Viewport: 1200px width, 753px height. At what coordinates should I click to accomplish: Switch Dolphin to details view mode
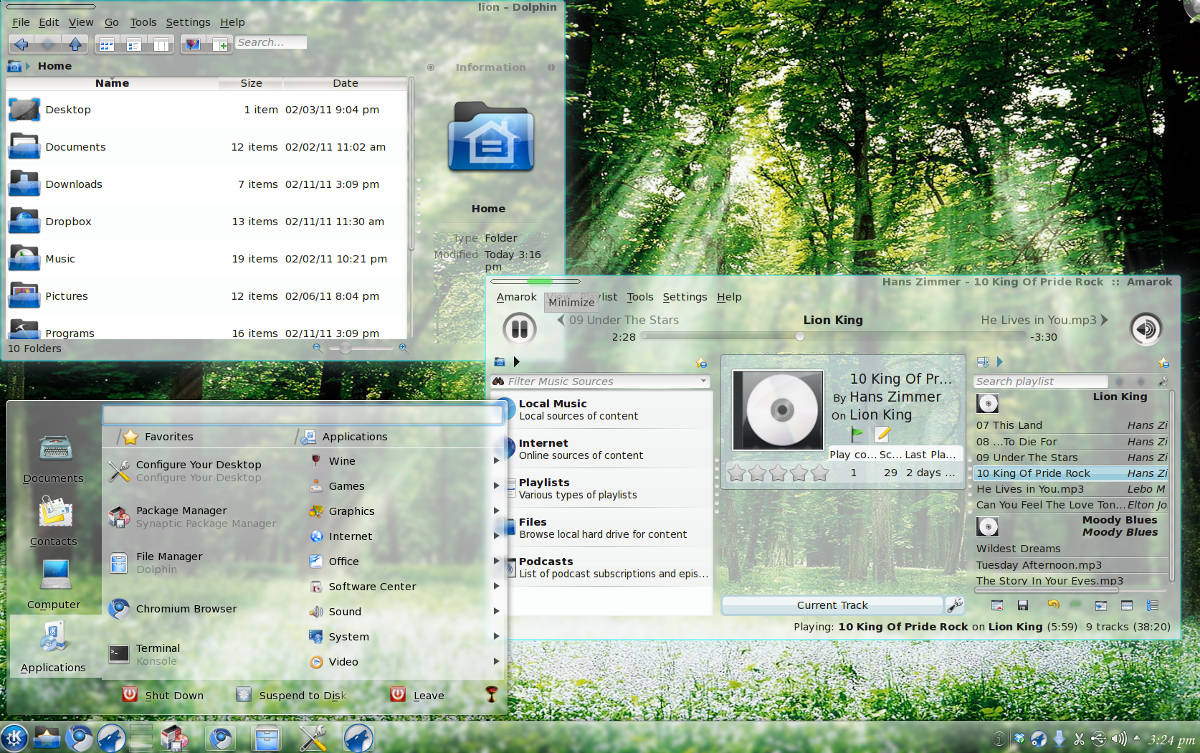pos(132,44)
